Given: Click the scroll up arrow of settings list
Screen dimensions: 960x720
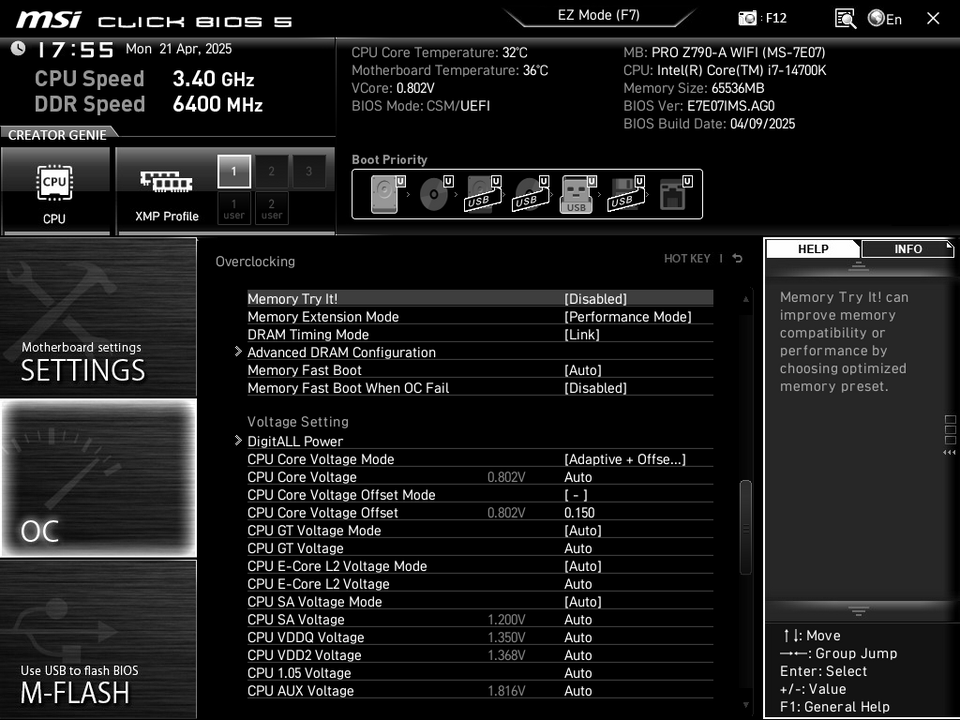Looking at the screenshot, I should [x=746, y=299].
